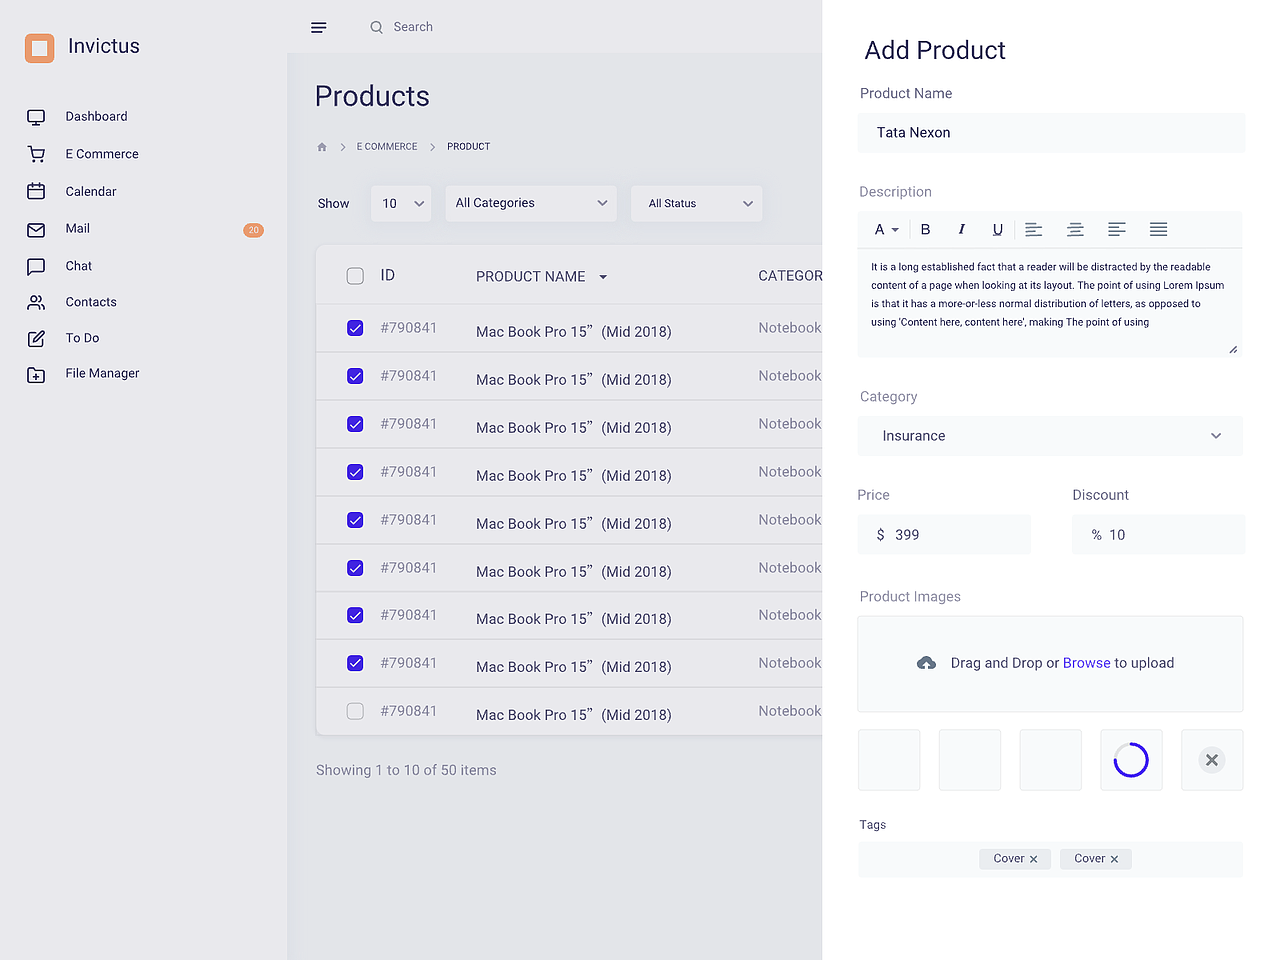1280x960 pixels.
Task: Click the Bold formatting icon
Action: click(x=925, y=230)
